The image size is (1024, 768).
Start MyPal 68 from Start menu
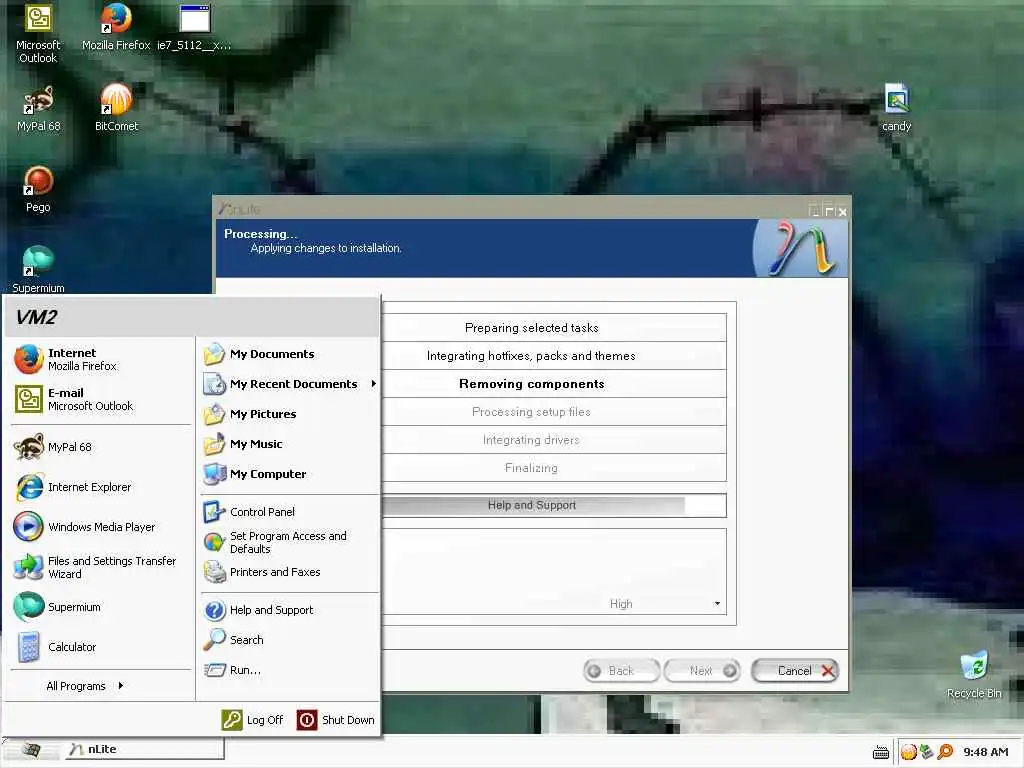tap(101, 447)
